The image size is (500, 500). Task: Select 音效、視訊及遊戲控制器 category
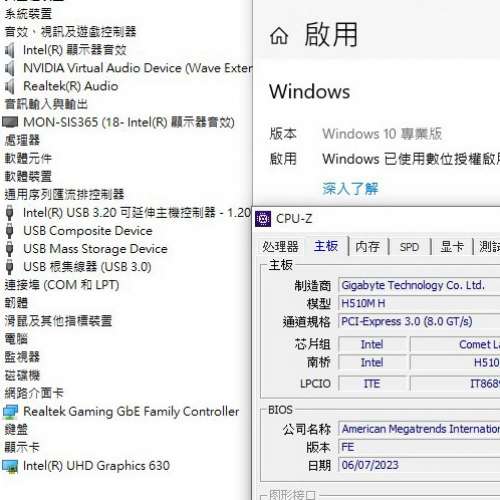(70, 32)
